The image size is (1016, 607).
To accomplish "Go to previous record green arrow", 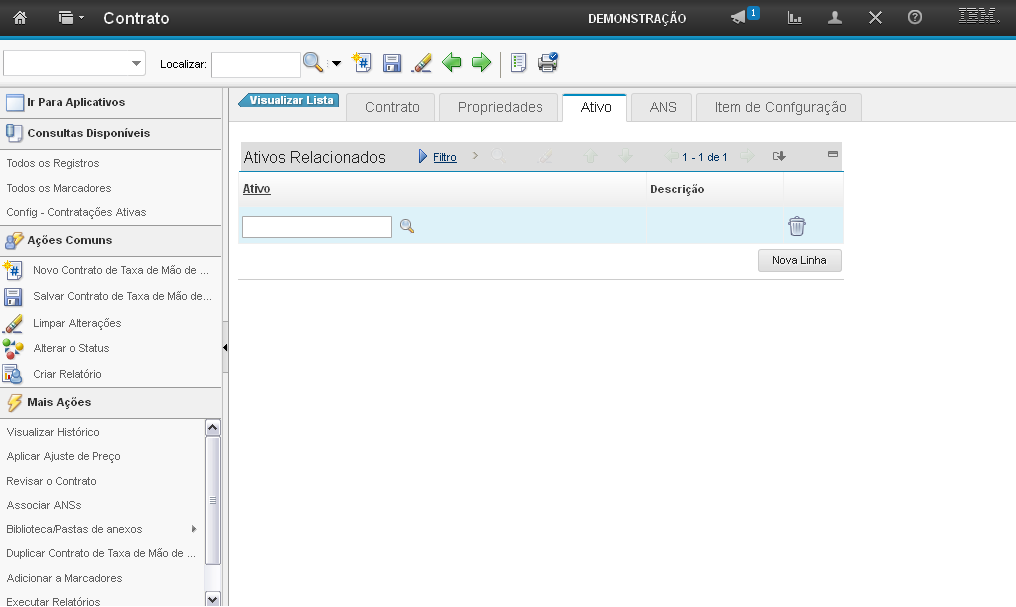I will [452, 63].
